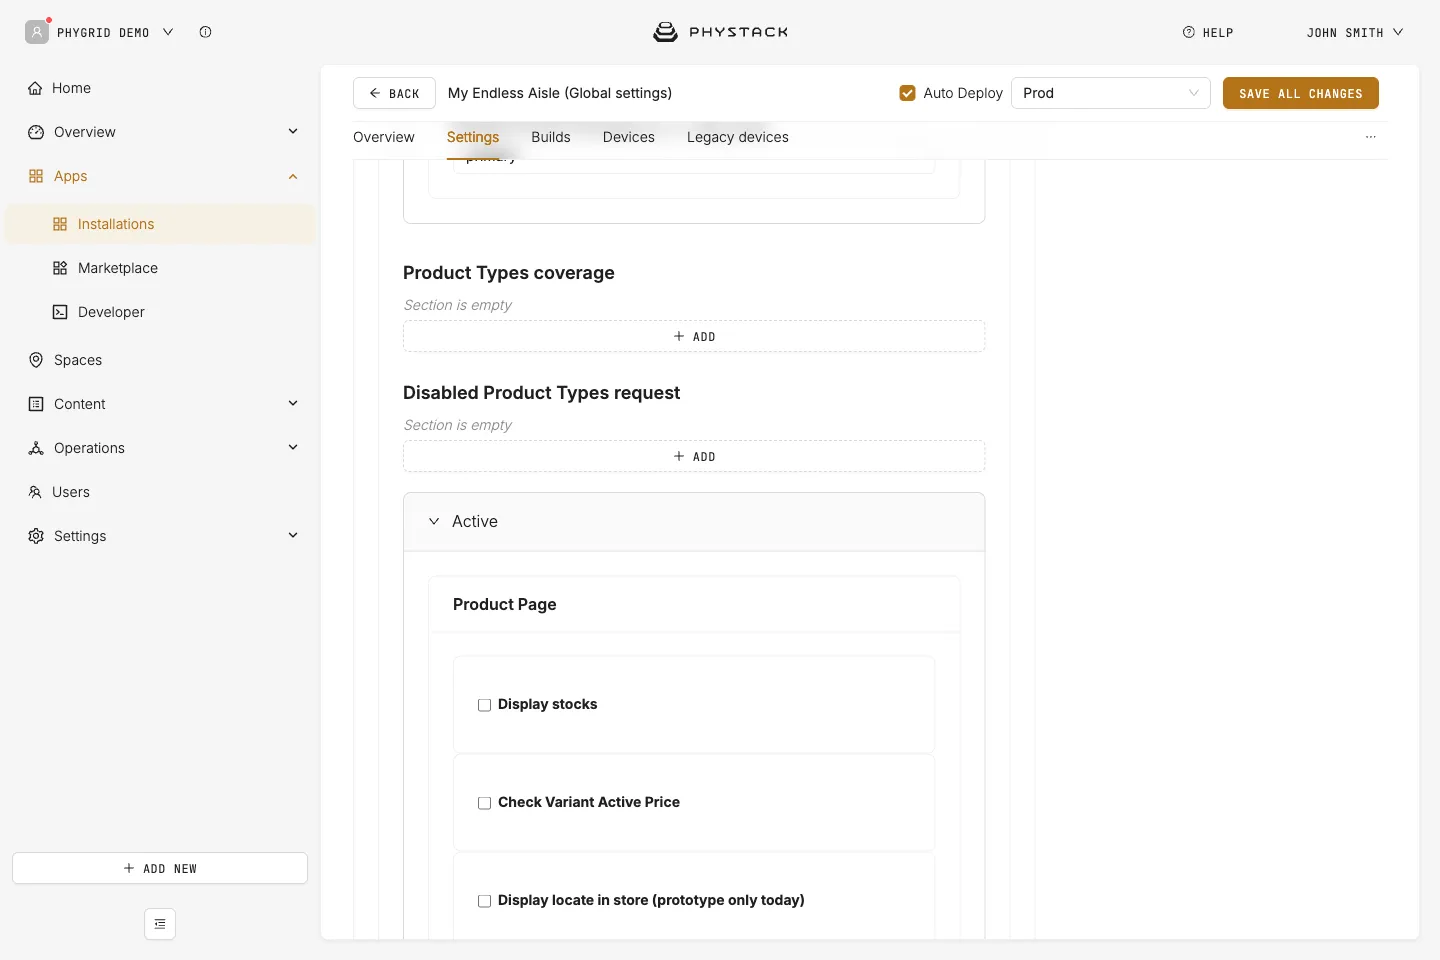
Task: Click the Add New button in sidebar
Action: click(160, 868)
